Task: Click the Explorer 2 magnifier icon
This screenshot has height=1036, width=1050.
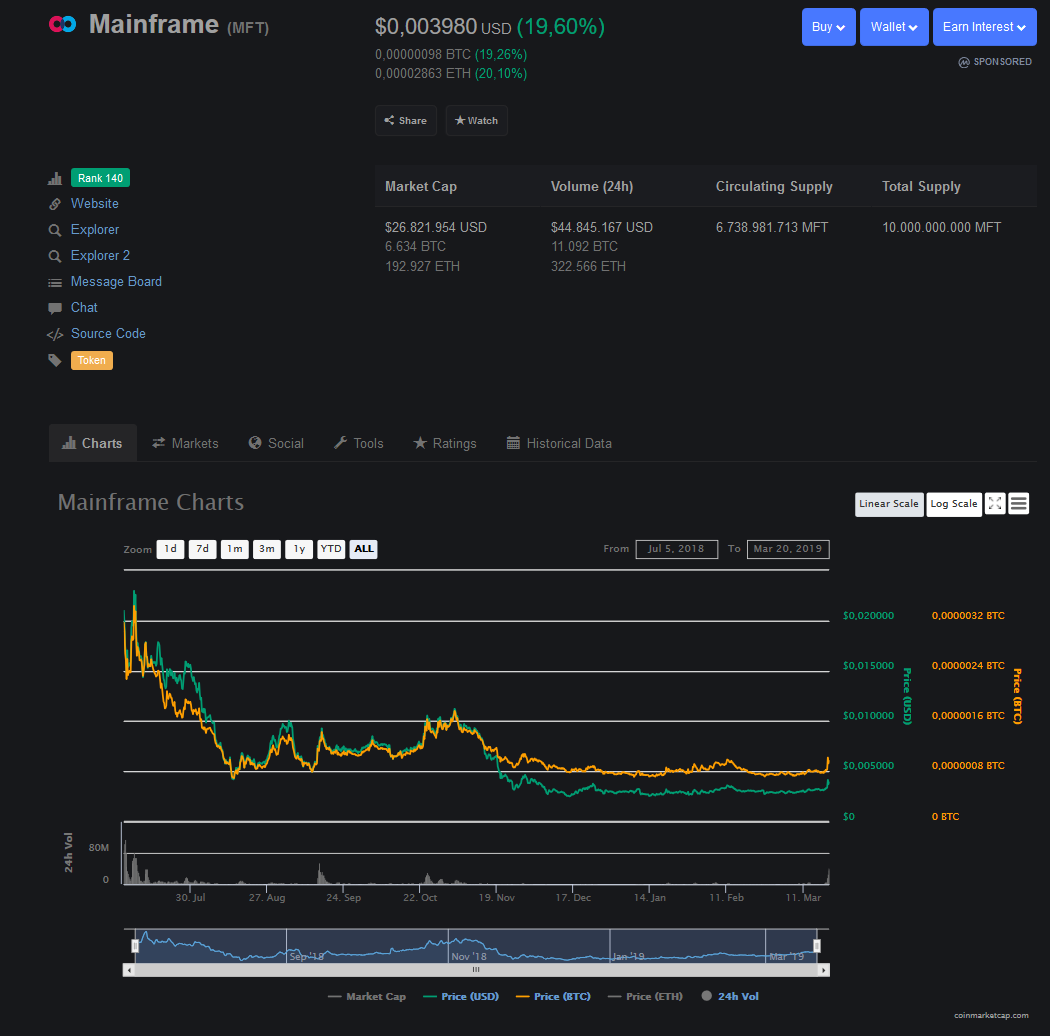Action: point(55,256)
